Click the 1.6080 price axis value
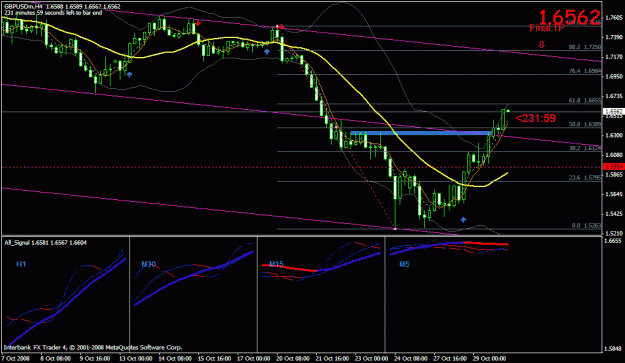 click(x=614, y=155)
